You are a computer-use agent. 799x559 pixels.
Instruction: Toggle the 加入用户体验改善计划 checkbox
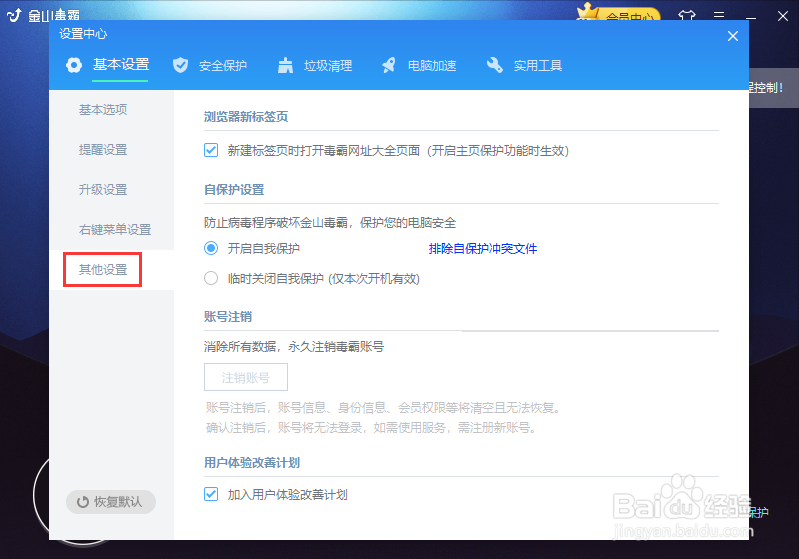[211, 494]
